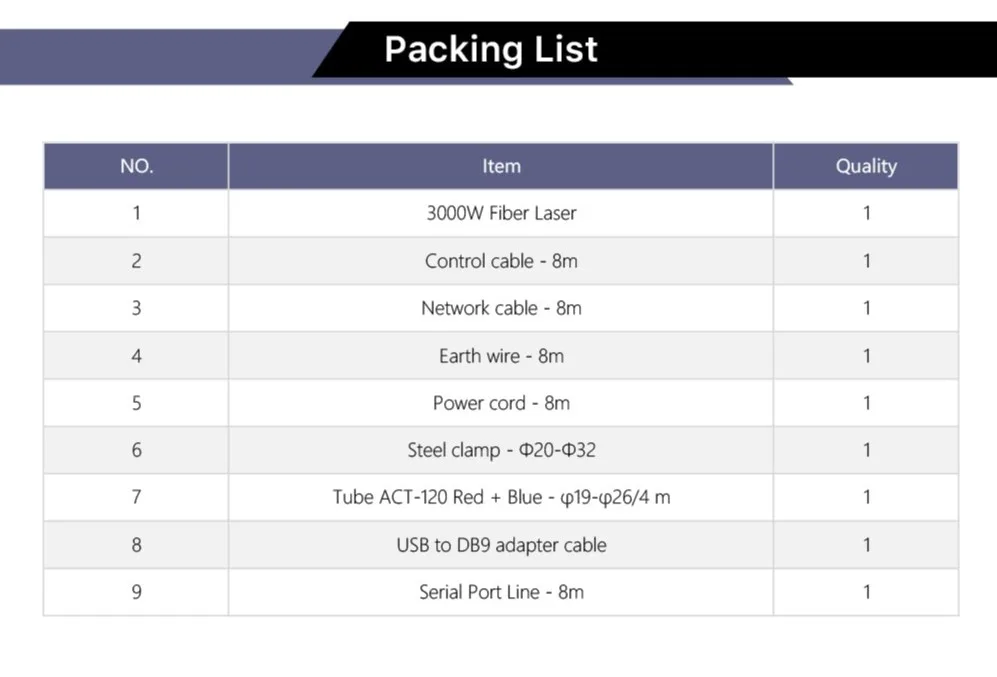Click the Steel clamp Φ20-Φ32 cell

pos(501,449)
